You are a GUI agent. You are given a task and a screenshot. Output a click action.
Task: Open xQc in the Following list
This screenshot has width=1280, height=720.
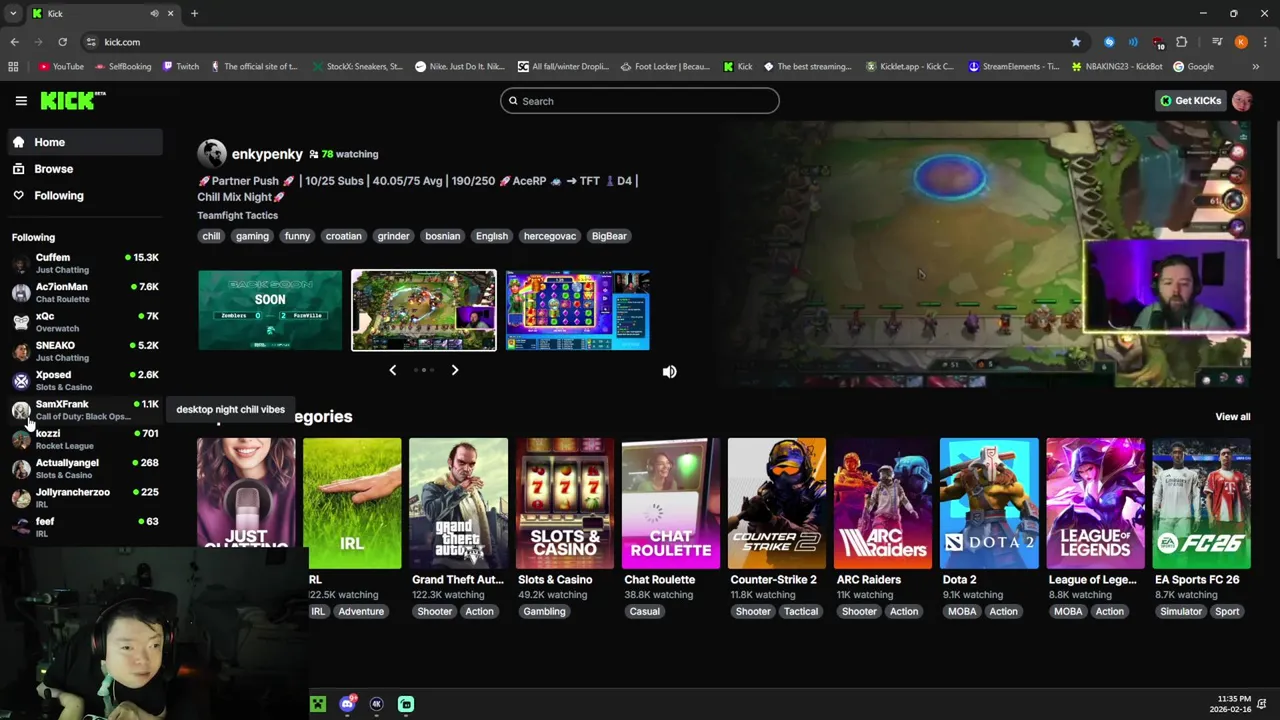[x=84, y=321]
